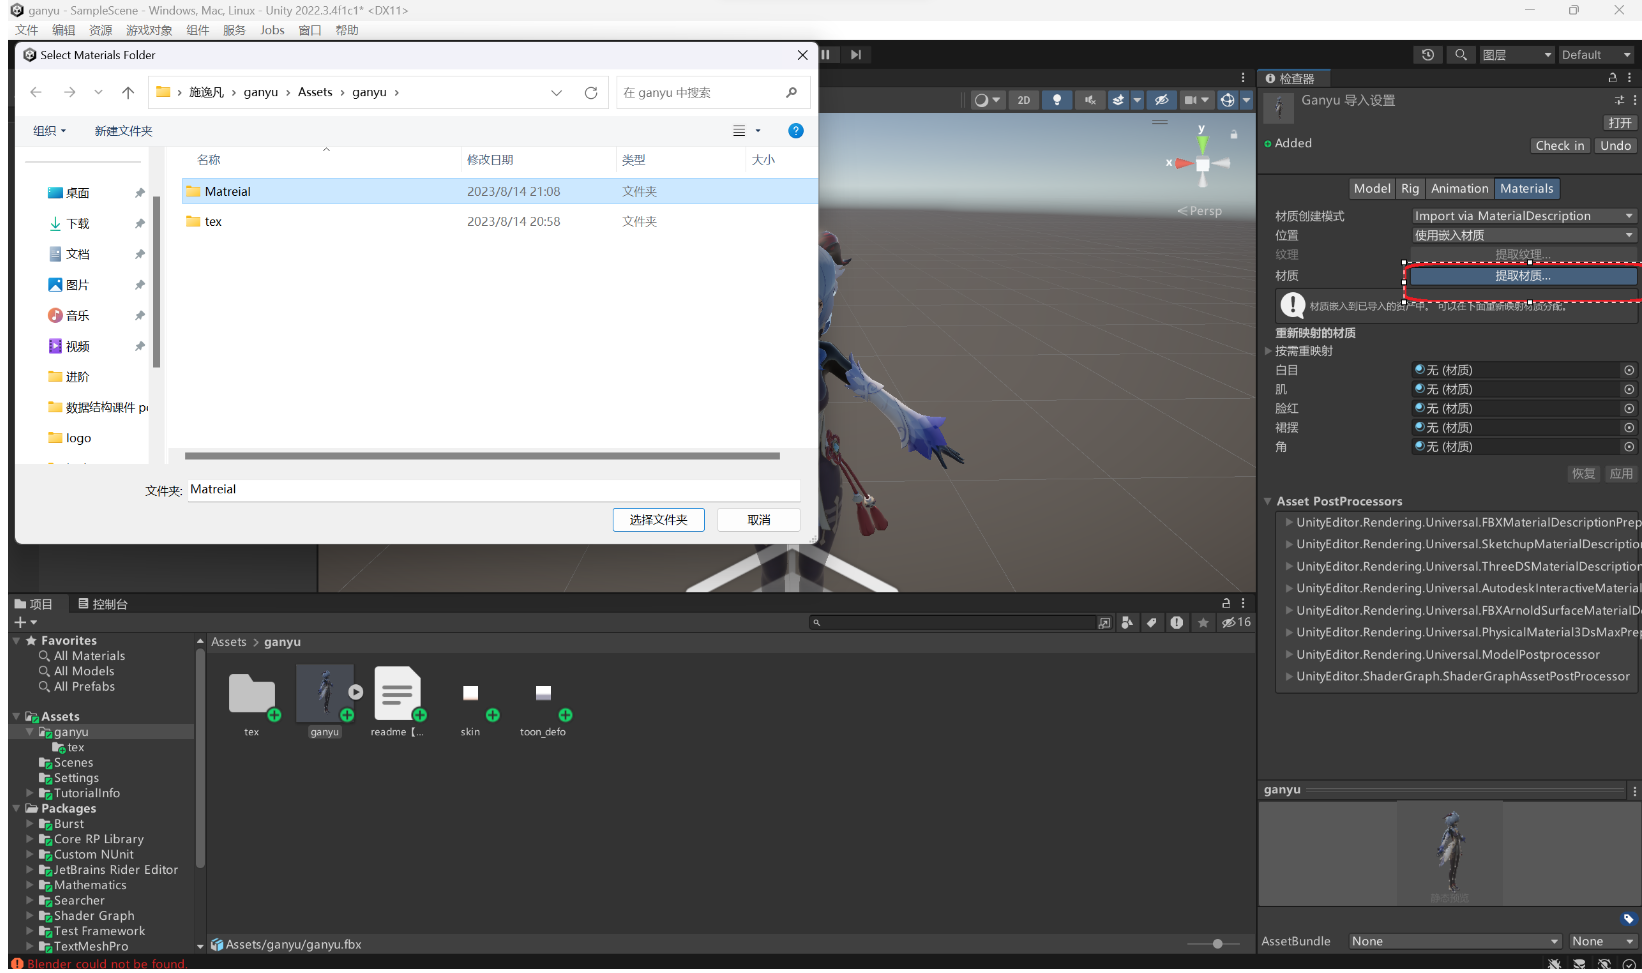The height and width of the screenshot is (973, 1642).
Task: Click 取消 button in folder dialog
Action: 759,520
